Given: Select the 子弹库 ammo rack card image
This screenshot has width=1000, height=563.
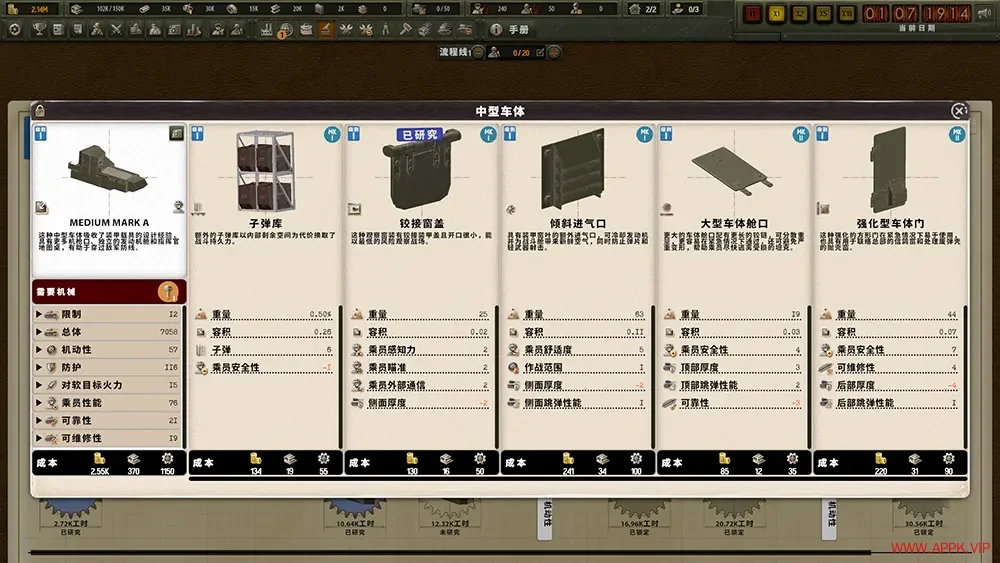Looking at the screenshot, I should click(266, 168).
